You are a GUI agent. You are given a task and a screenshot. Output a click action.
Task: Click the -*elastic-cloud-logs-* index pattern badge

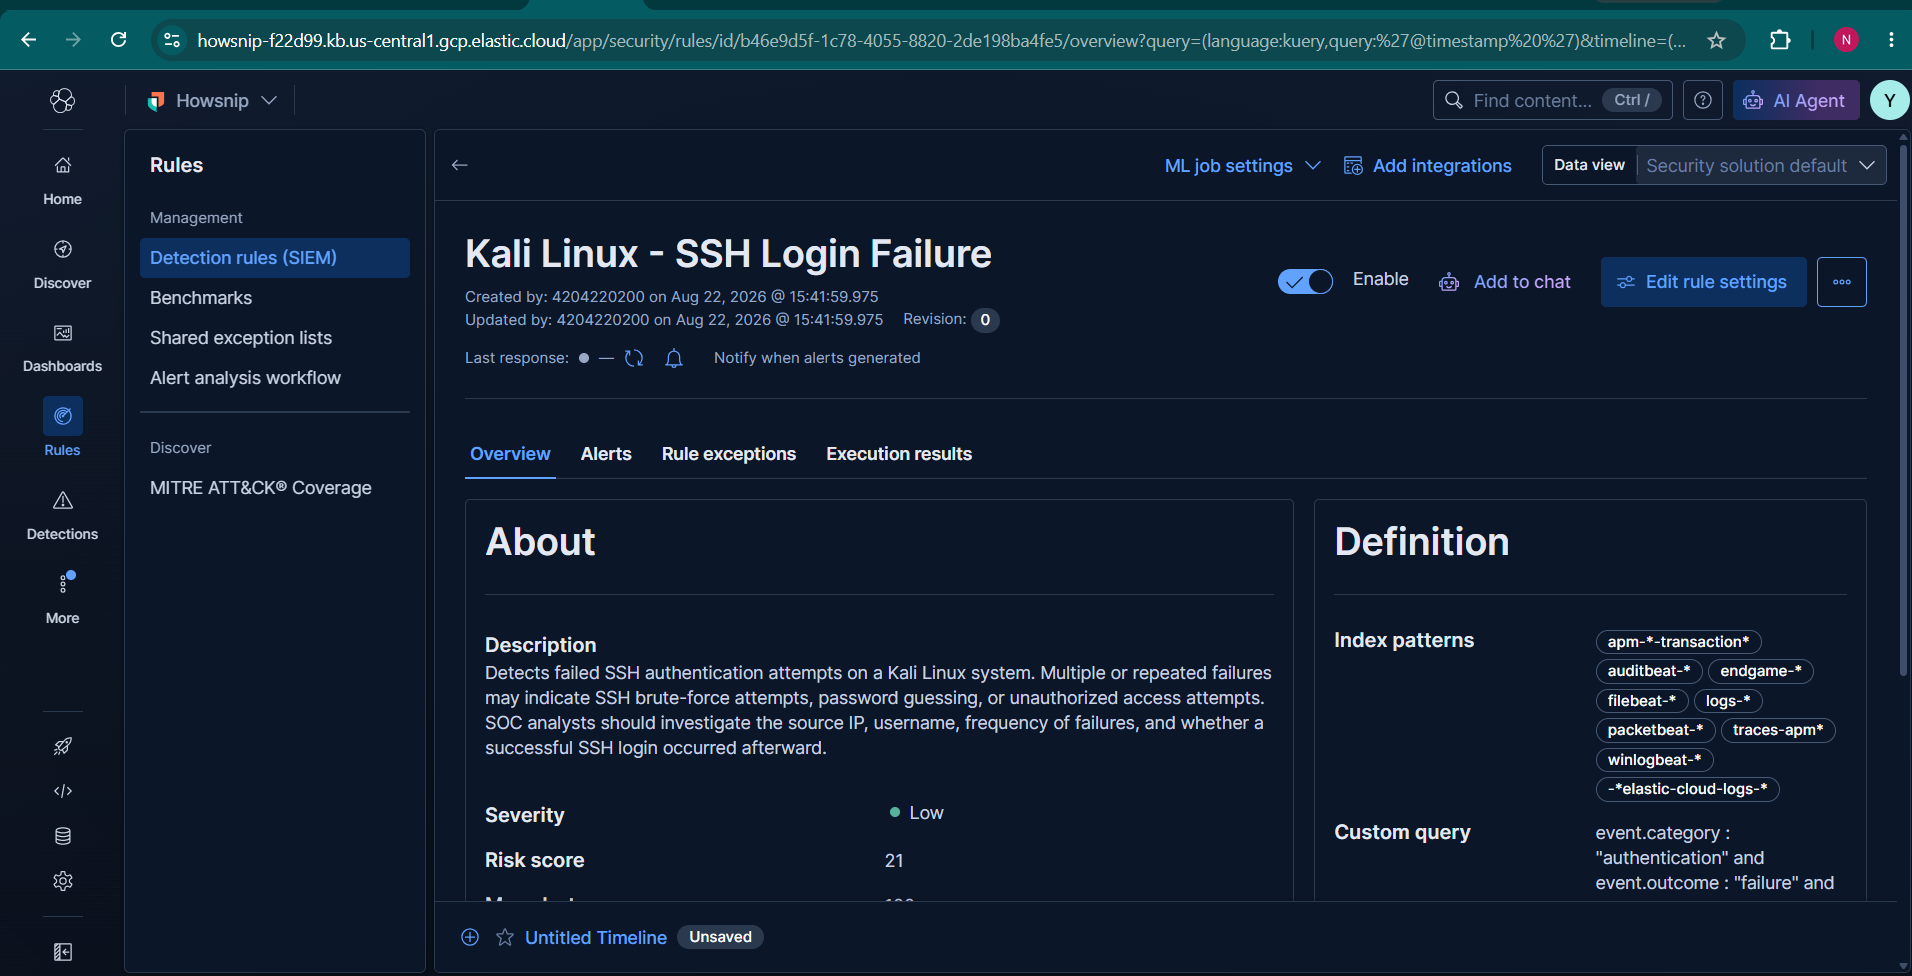(1687, 789)
